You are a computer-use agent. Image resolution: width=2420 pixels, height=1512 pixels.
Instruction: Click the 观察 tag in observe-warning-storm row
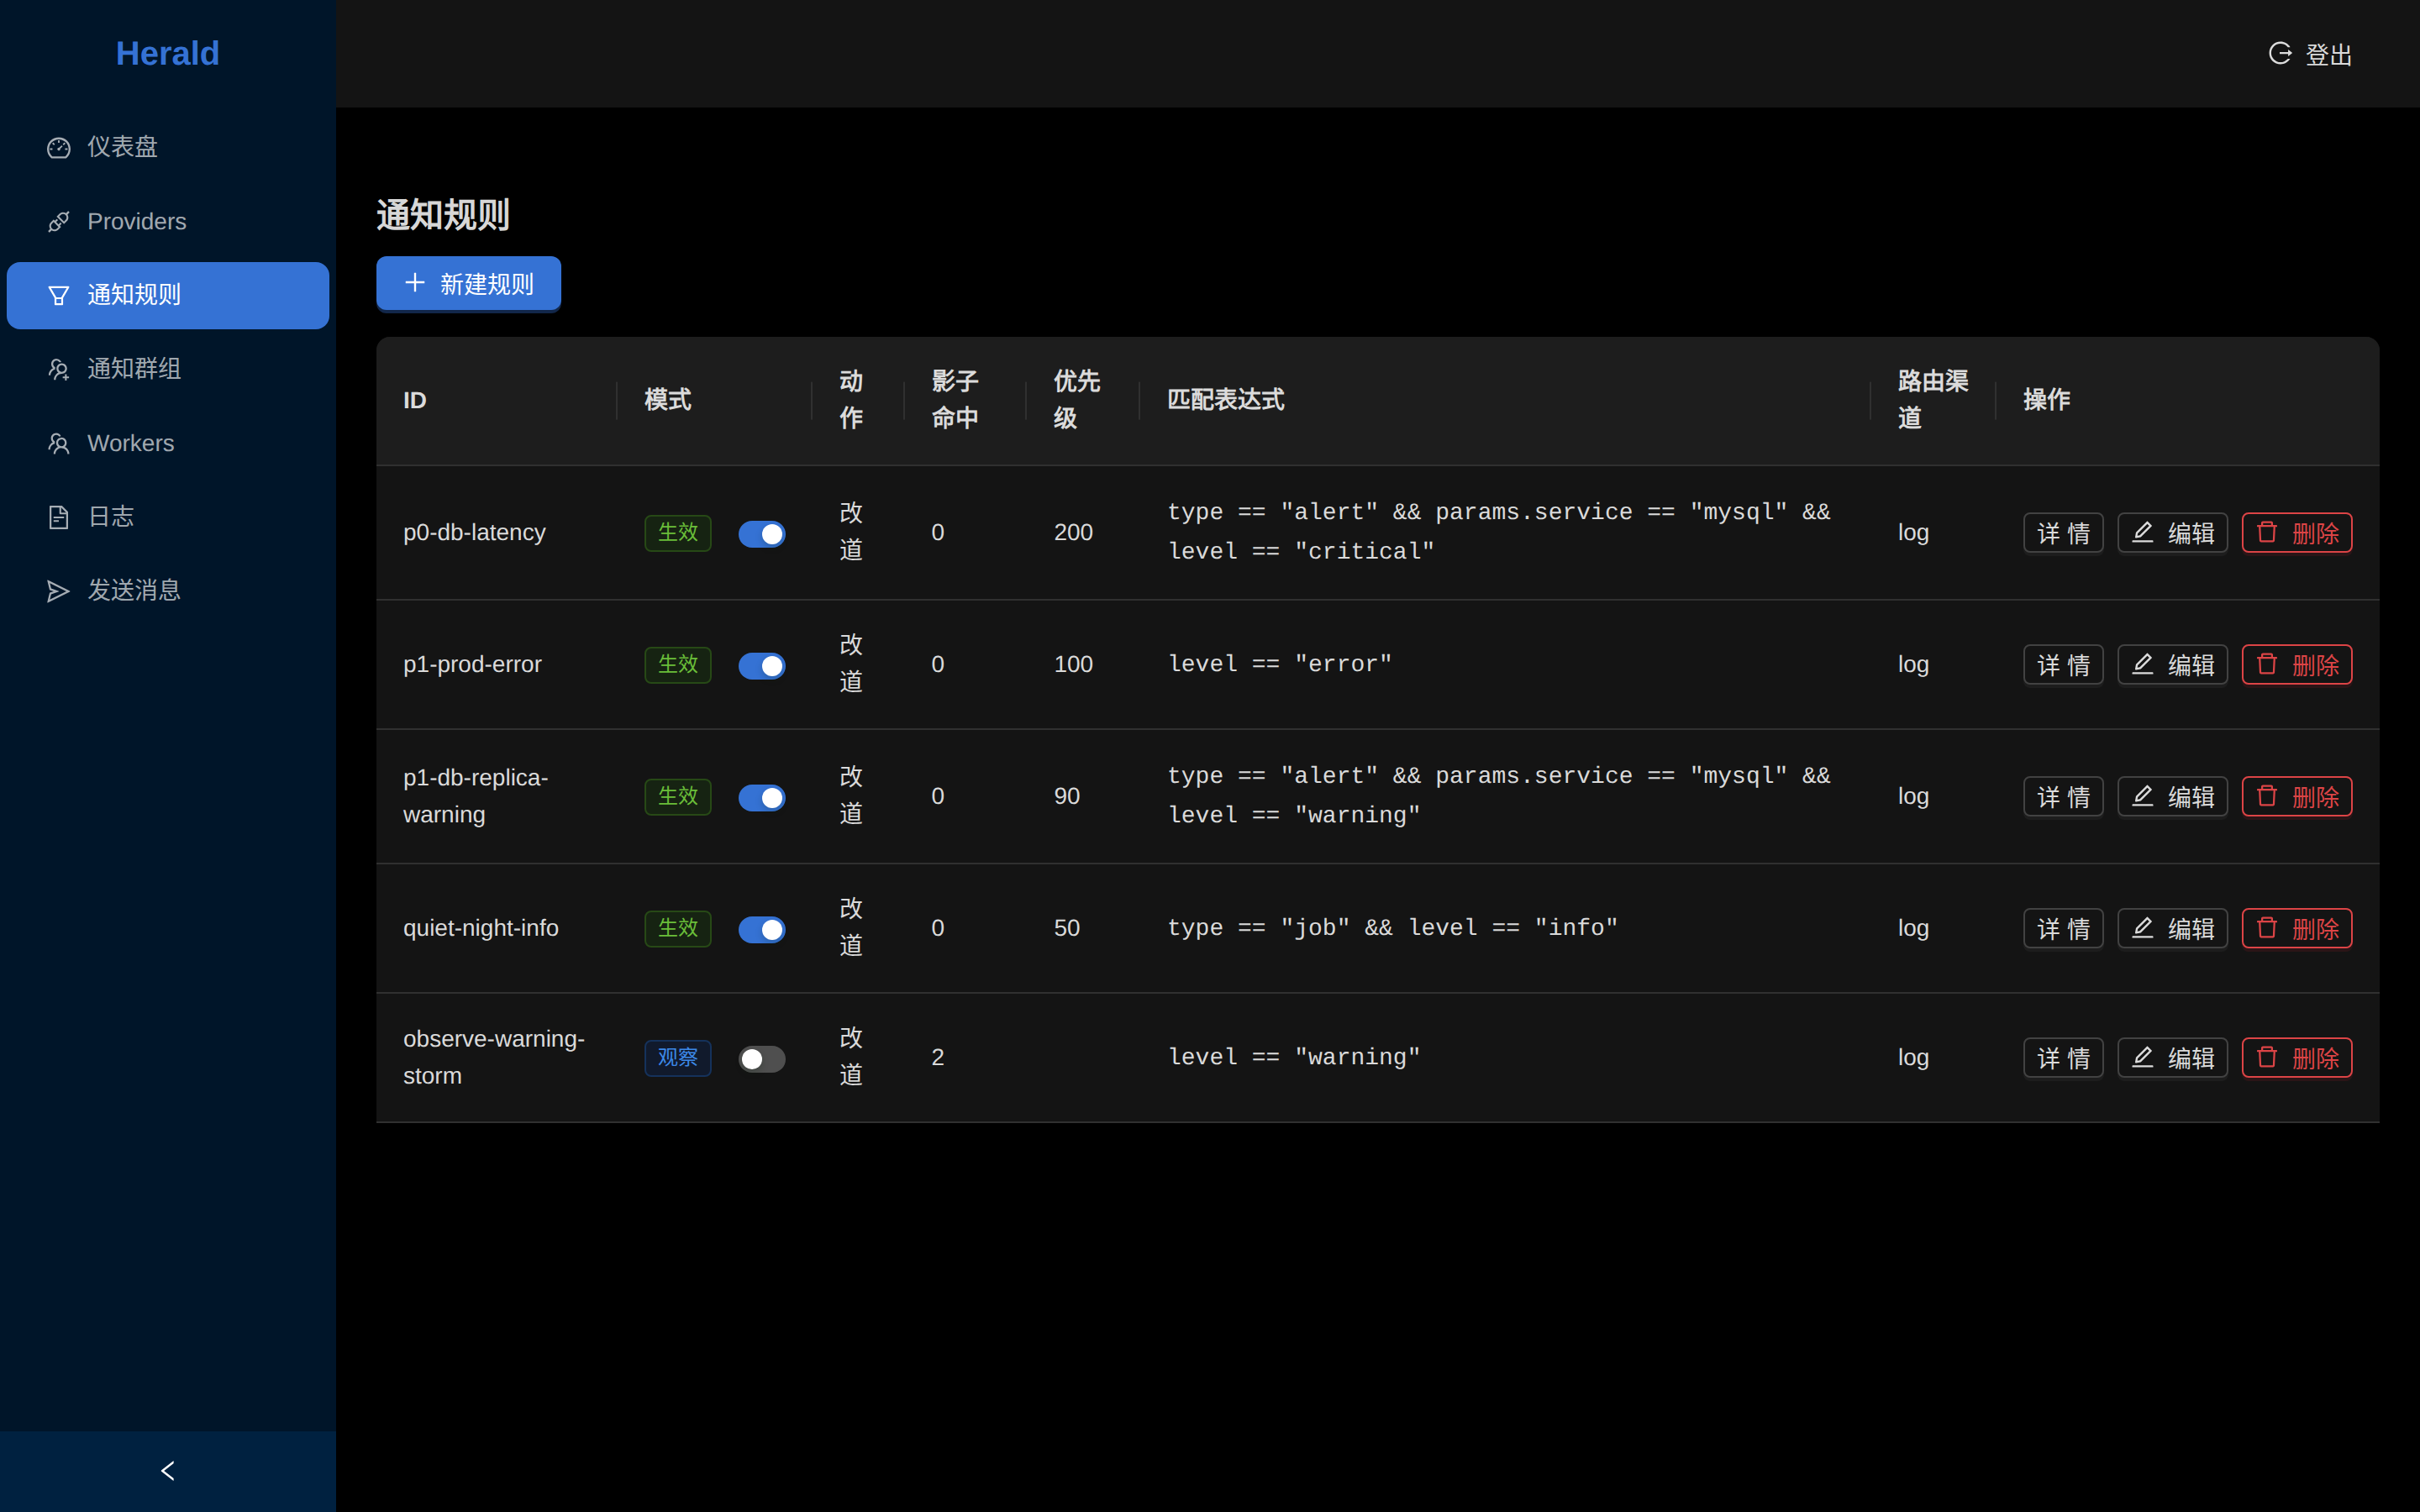click(x=678, y=1058)
